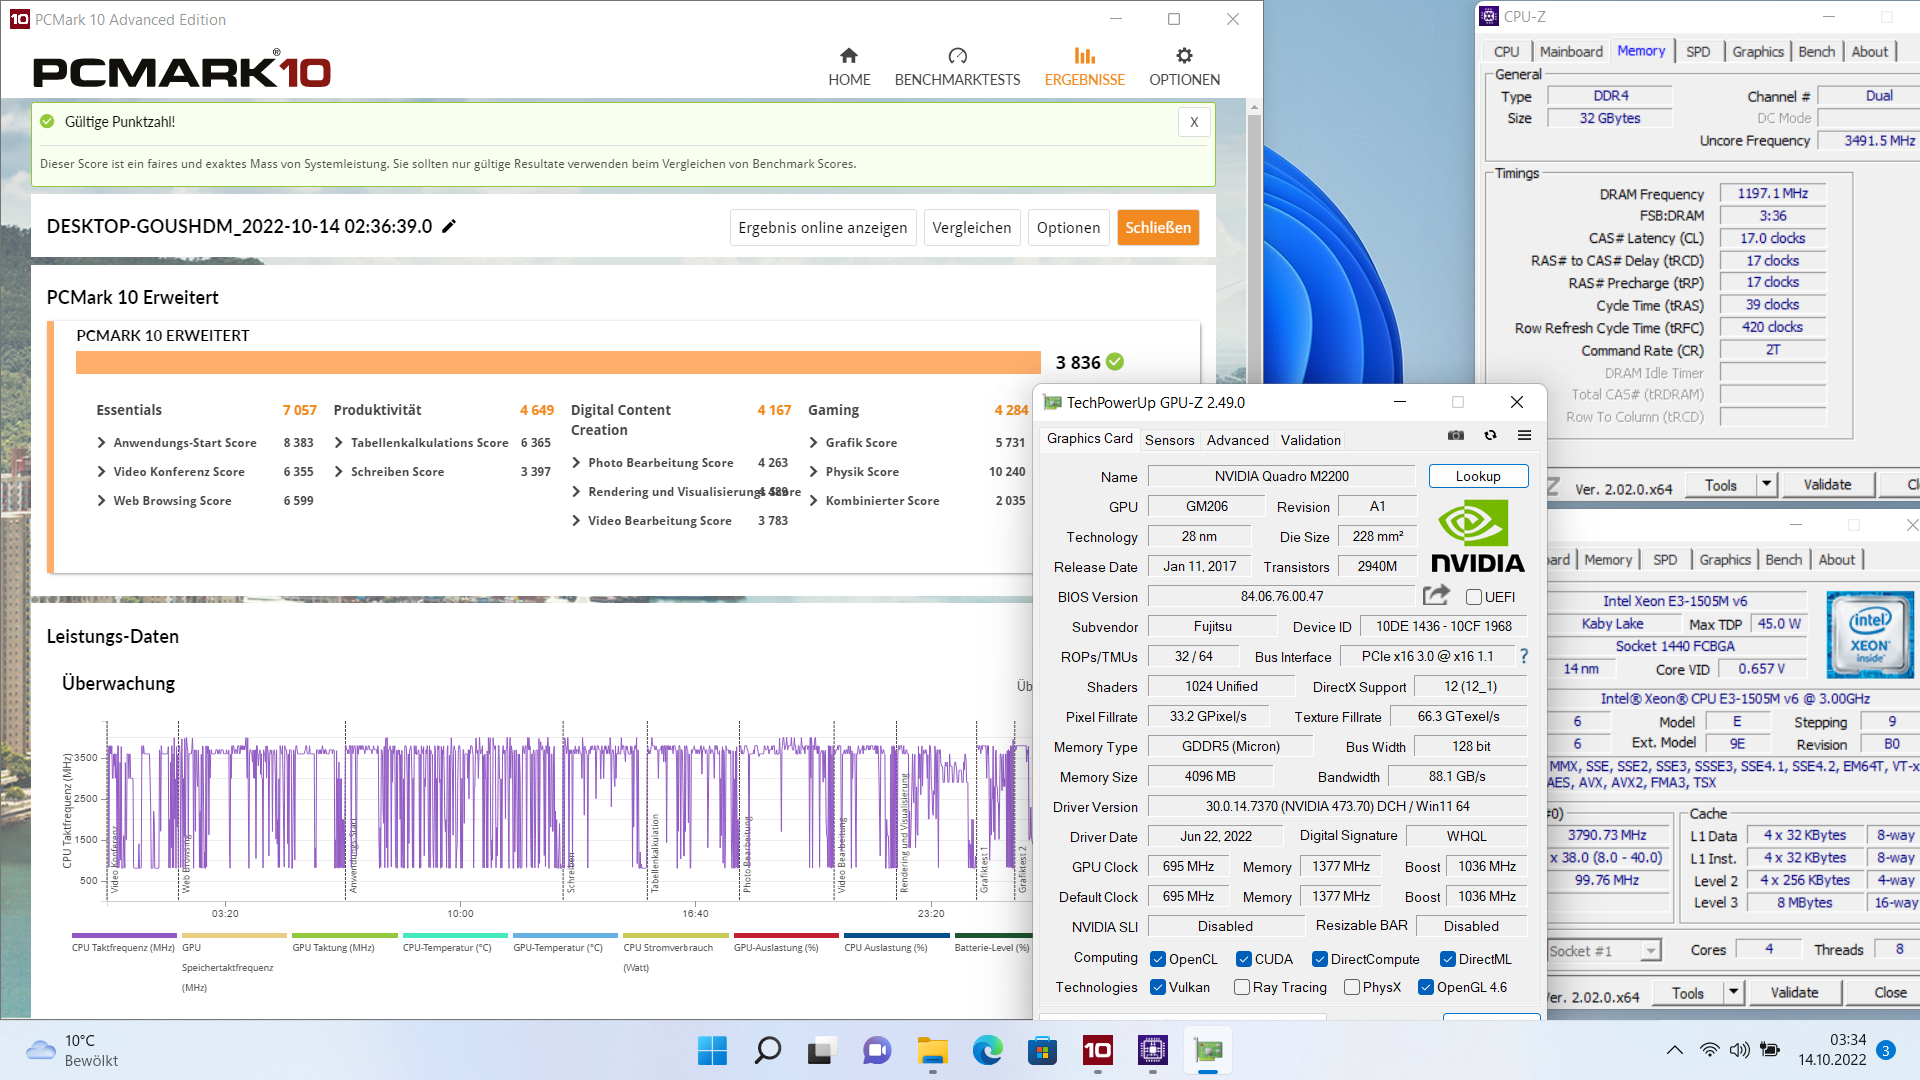
Task: Click Ergebnis online anzeigen button
Action: (x=823, y=227)
